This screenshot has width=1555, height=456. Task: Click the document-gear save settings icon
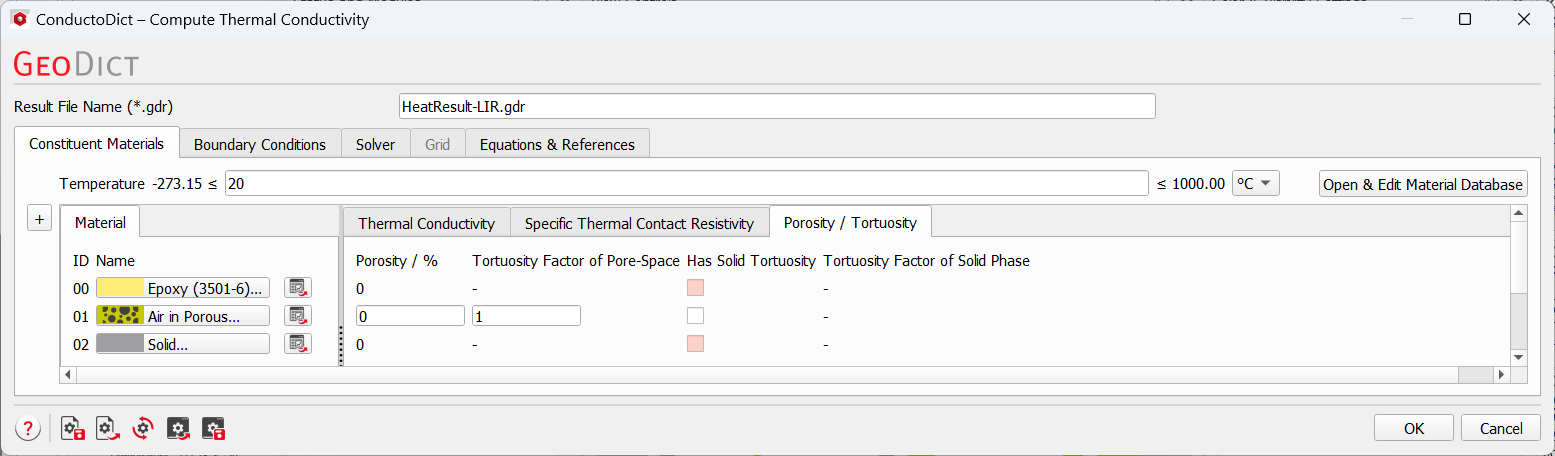(73, 429)
